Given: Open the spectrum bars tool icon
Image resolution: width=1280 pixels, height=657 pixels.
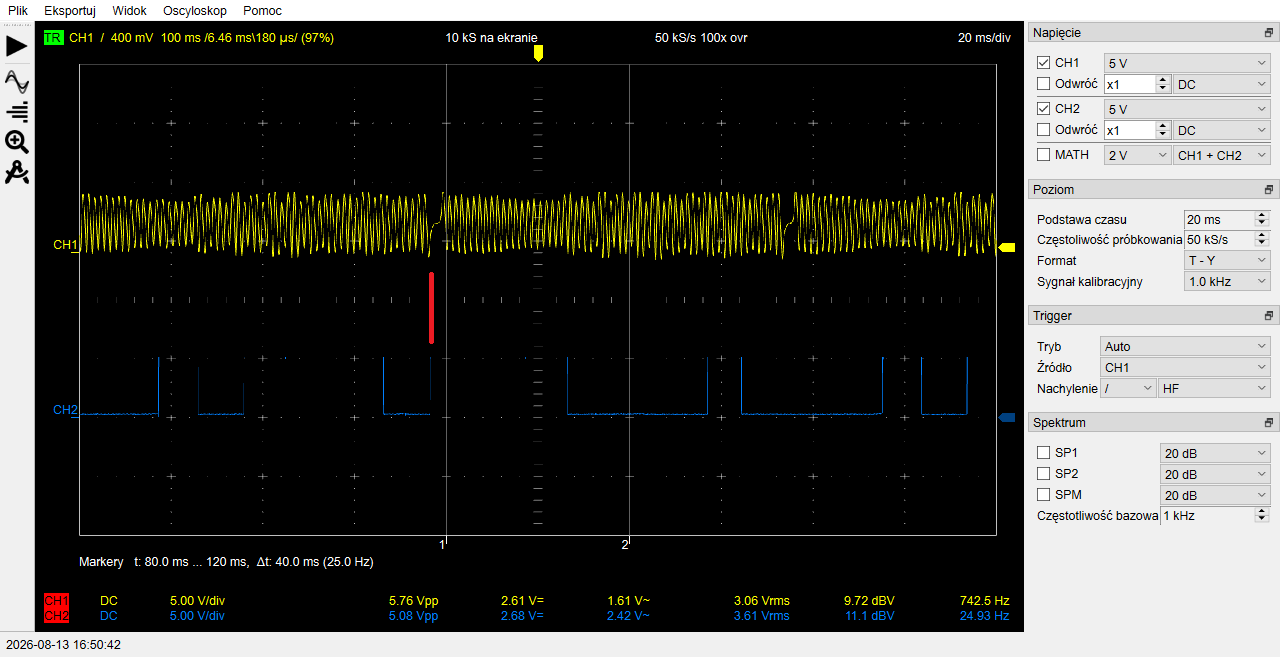Looking at the screenshot, I should [x=17, y=111].
